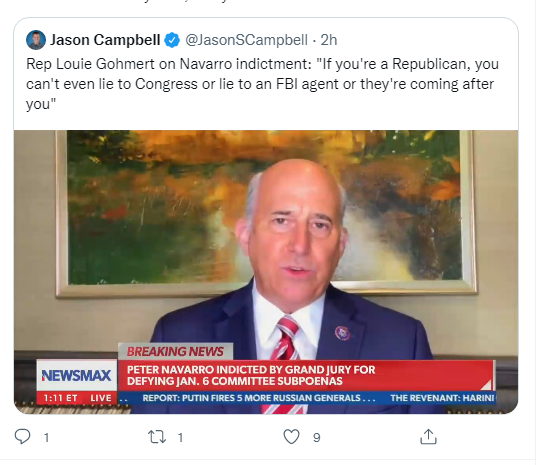This screenshot has height=465, width=549.
Task: Click the reply speech bubble icon
Action: (x=22, y=437)
